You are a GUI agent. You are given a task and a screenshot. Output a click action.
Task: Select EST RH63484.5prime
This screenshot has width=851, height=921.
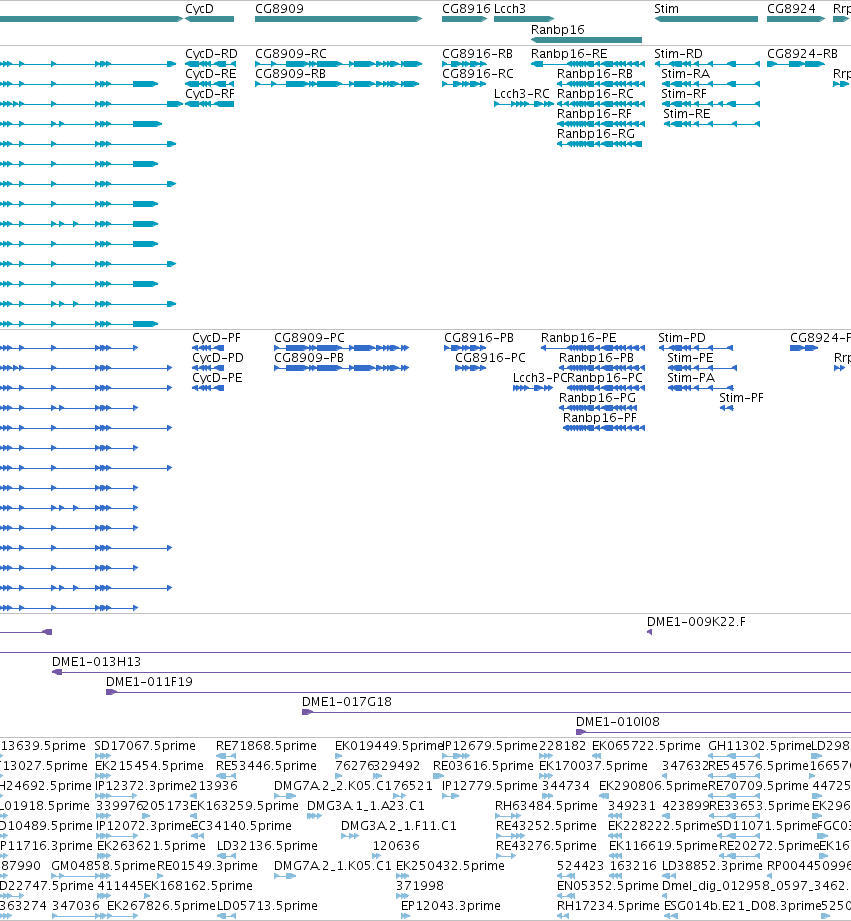pyautogui.click(x=510, y=816)
